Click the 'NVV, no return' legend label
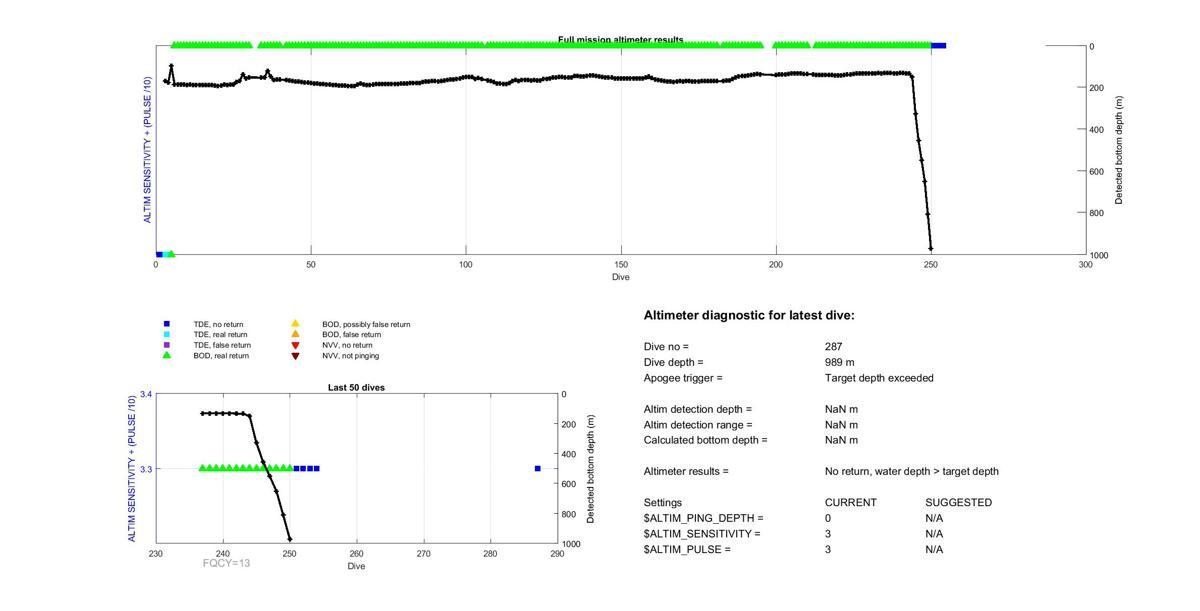The image size is (1200, 611). tap(347, 345)
